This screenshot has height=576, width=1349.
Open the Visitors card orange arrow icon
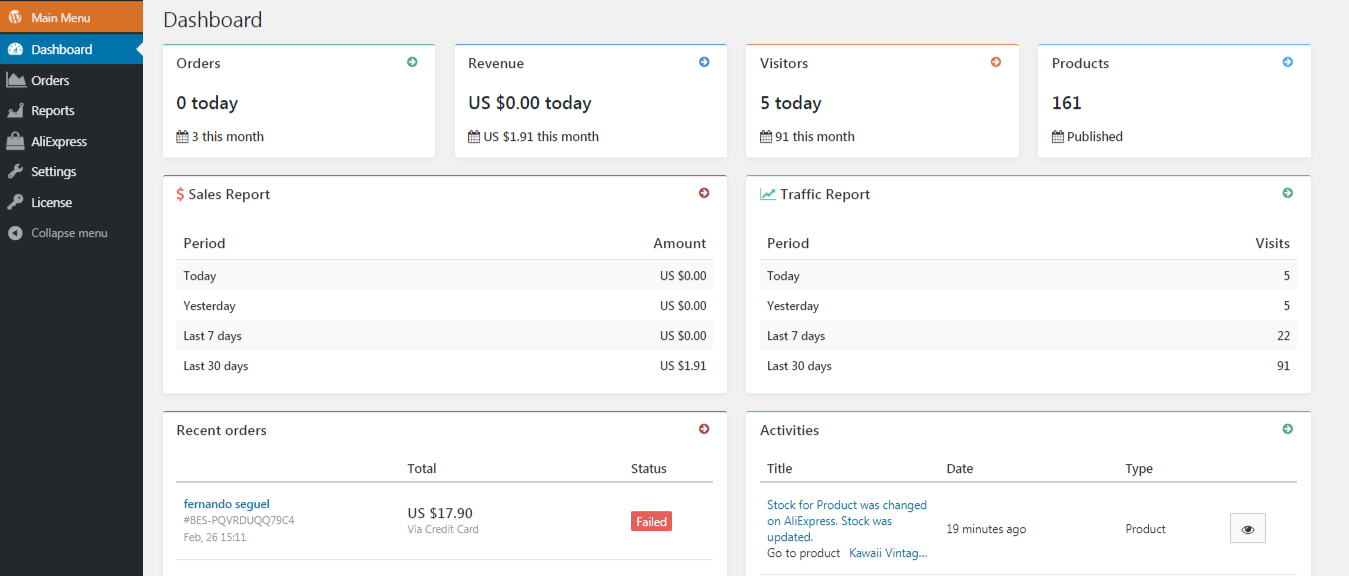(996, 62)
